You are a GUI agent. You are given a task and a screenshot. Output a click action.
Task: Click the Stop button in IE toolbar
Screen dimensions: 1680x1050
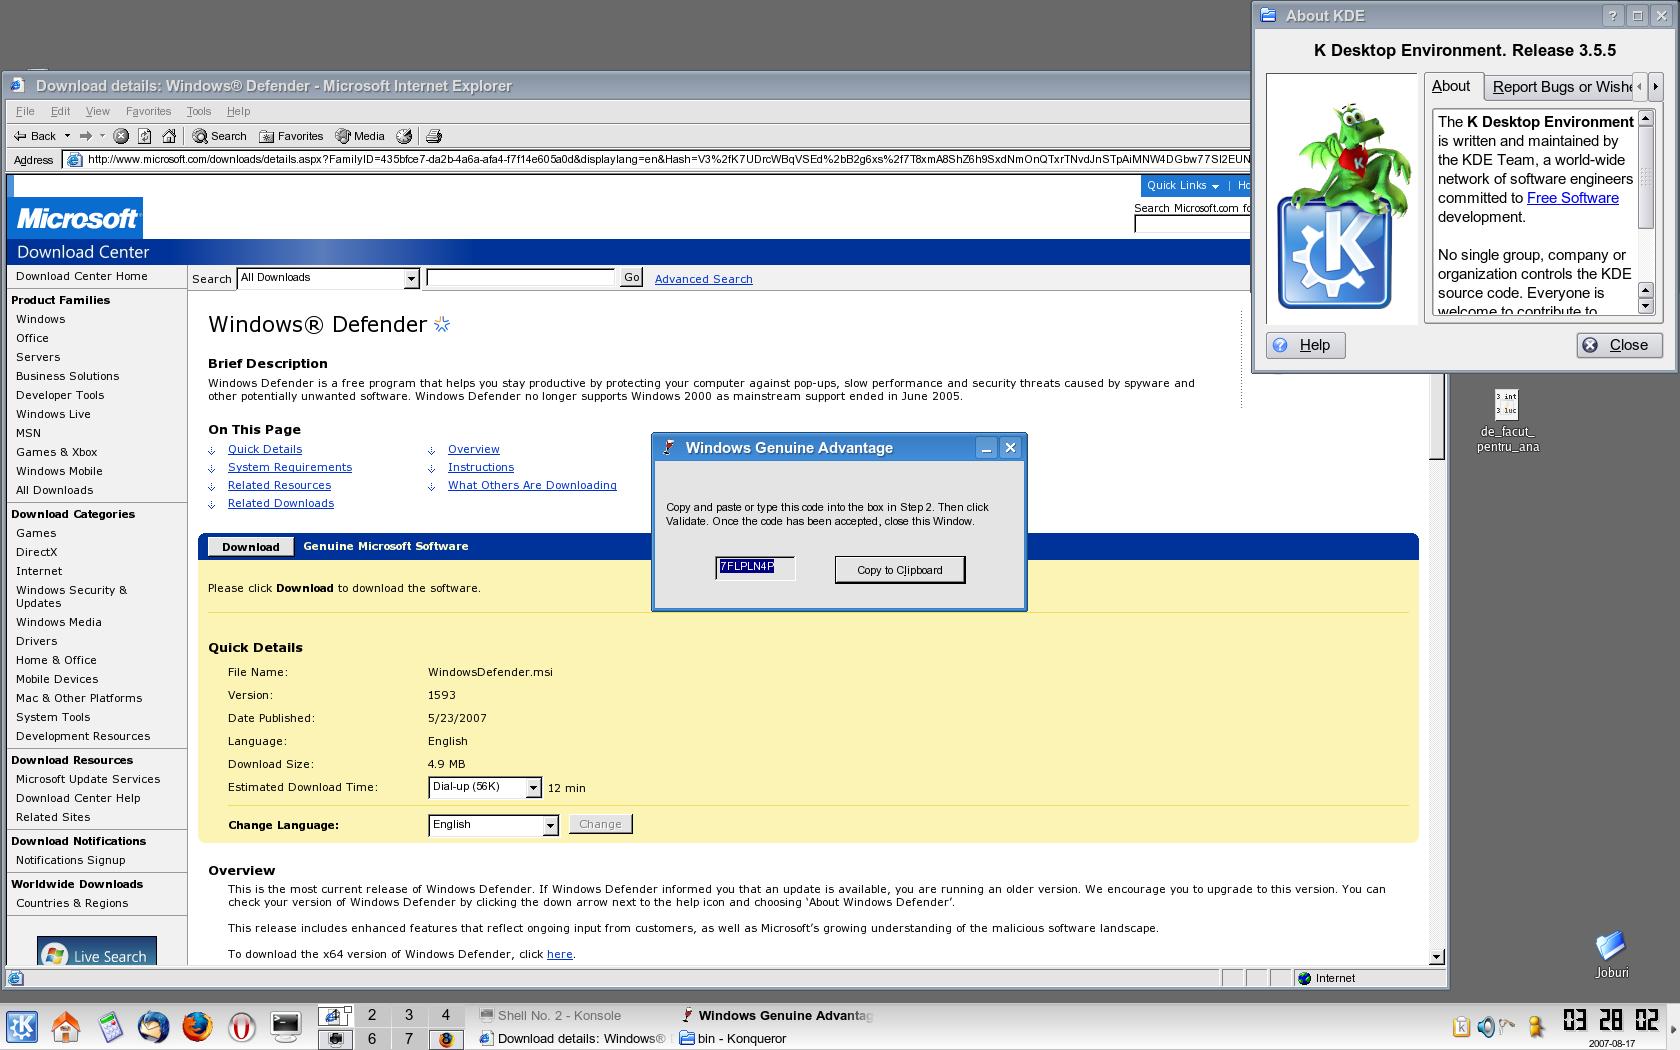coord(121,136)
